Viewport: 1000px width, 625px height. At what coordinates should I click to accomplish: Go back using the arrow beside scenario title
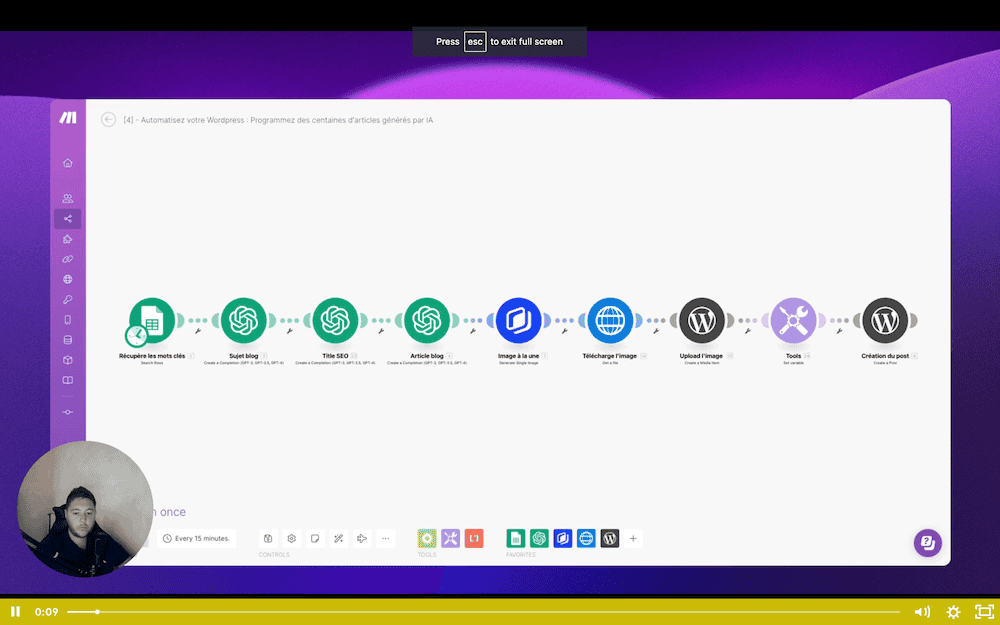pos(109,120)
